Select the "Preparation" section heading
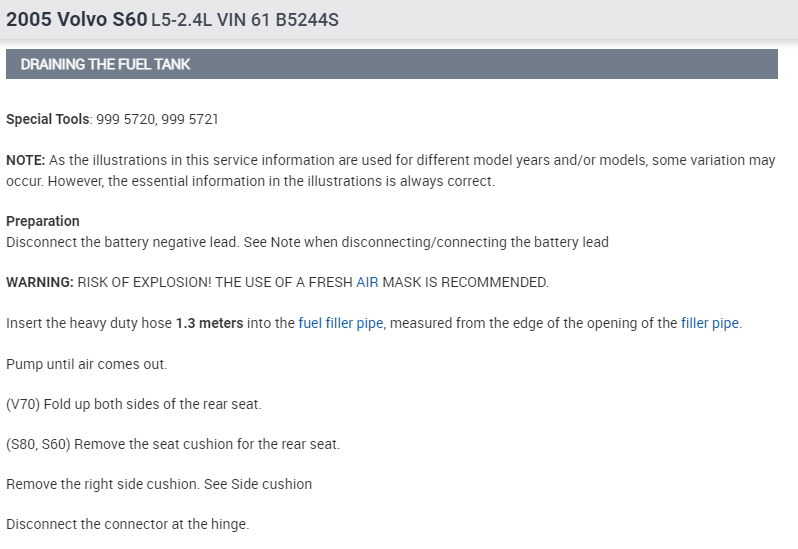Screen dimensions: 798x549 point(43,221)
